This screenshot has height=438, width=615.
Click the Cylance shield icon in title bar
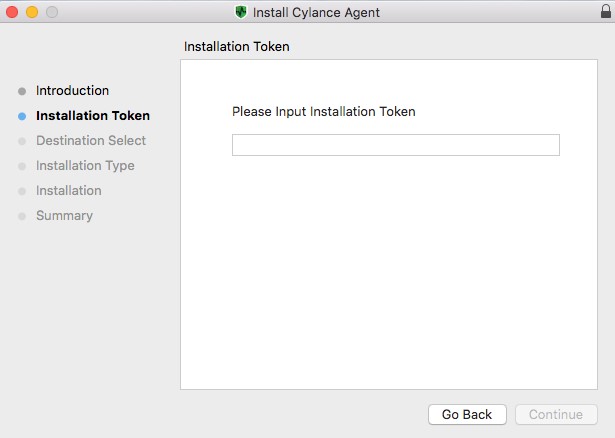pos(241,13)
